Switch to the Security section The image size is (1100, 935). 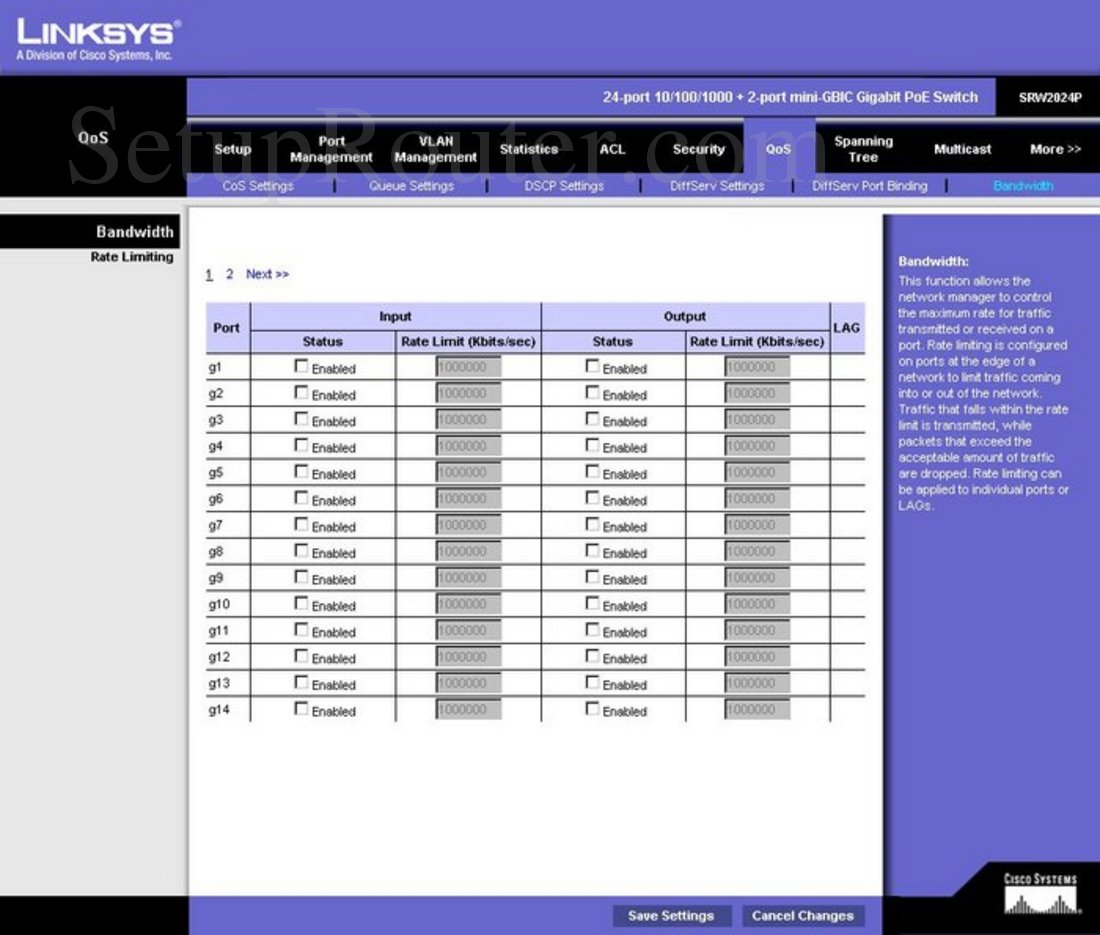click(x=698, y=148)
